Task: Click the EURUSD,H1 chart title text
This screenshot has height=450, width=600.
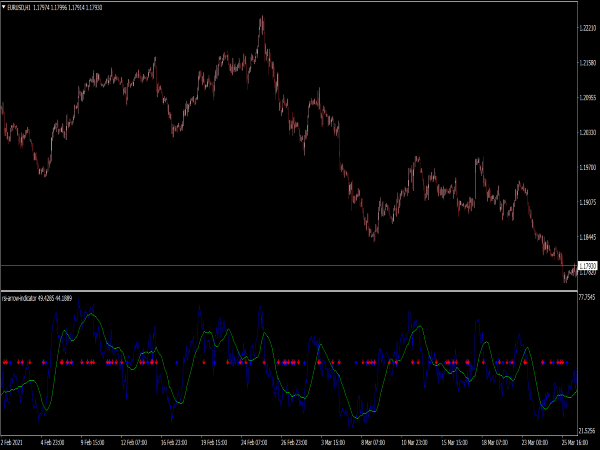Action: pos(19,7)
